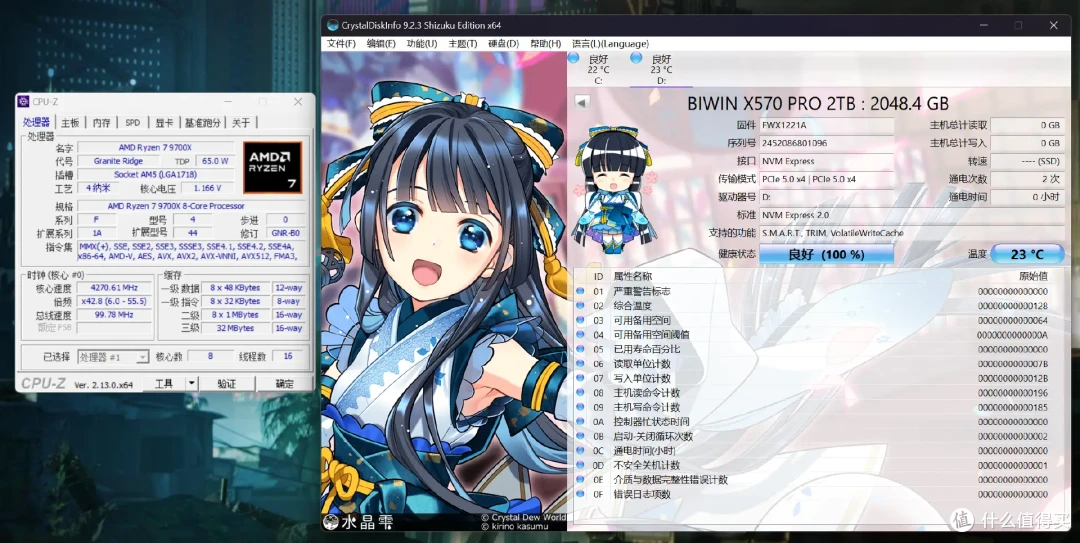
Task: Click the BIWIN X570 PRO 2TB title
Action: [x=818, y=103]
